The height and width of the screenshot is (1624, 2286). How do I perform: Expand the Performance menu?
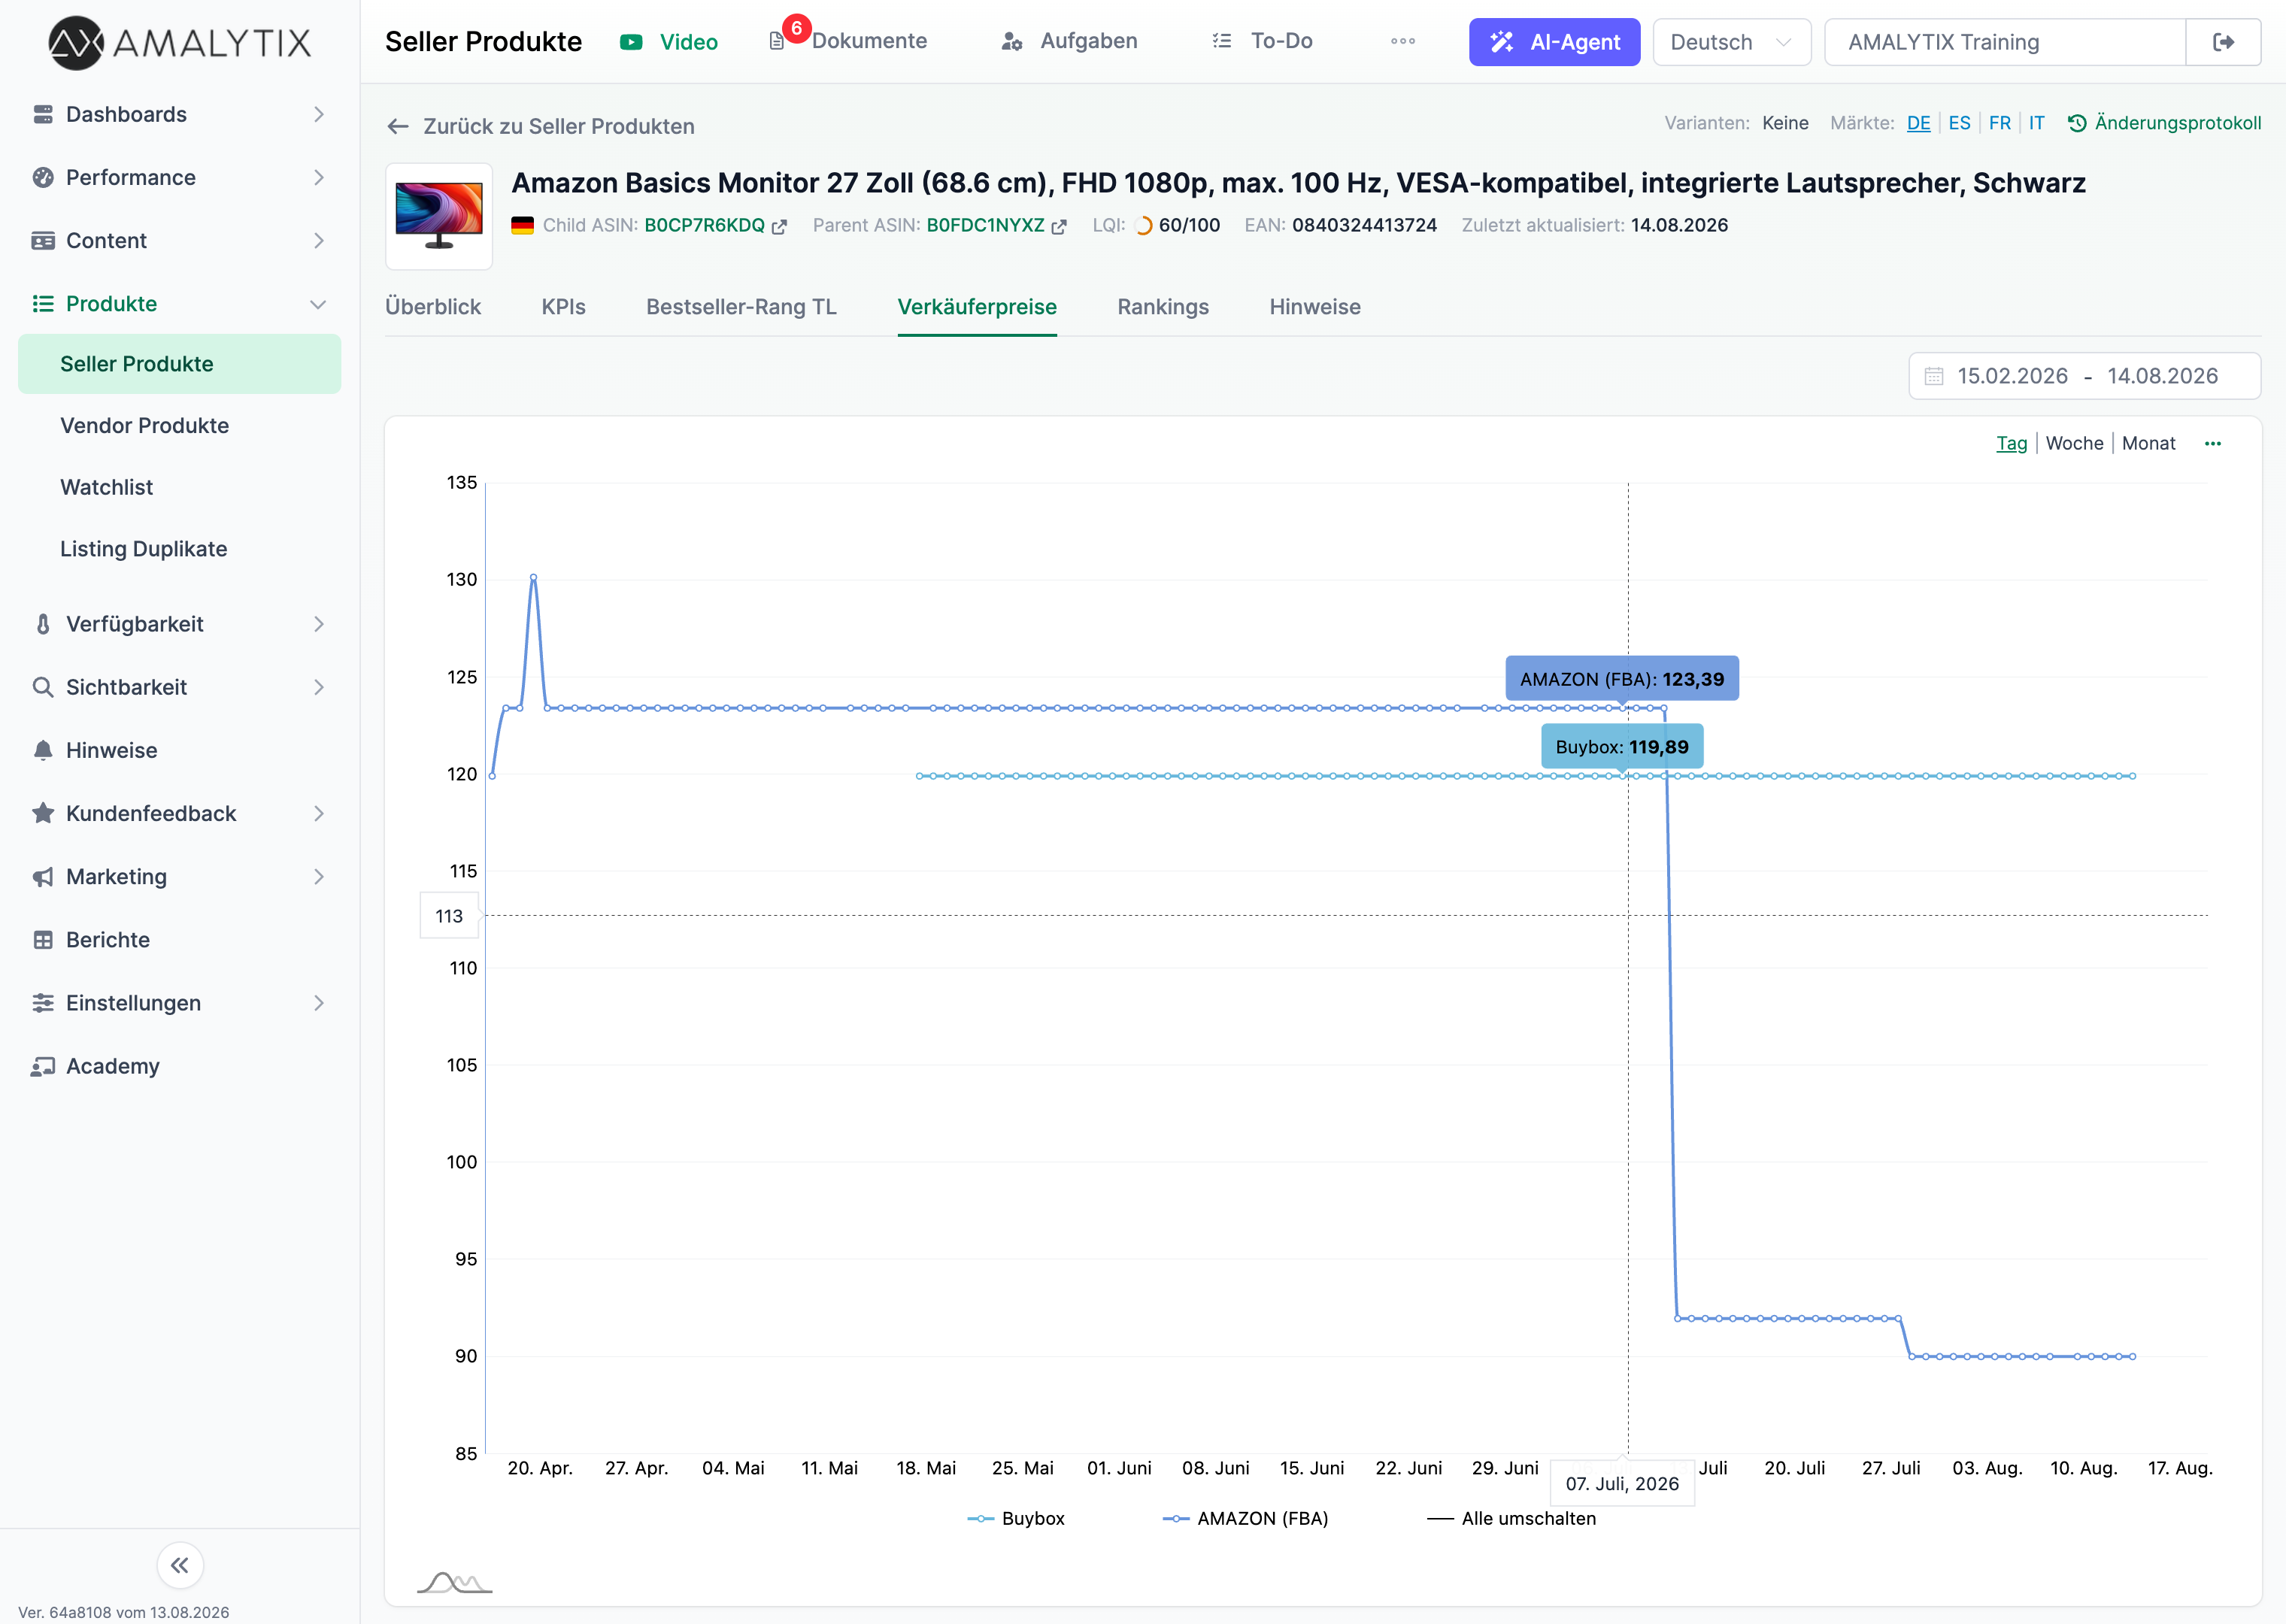(x=180, y=177)
